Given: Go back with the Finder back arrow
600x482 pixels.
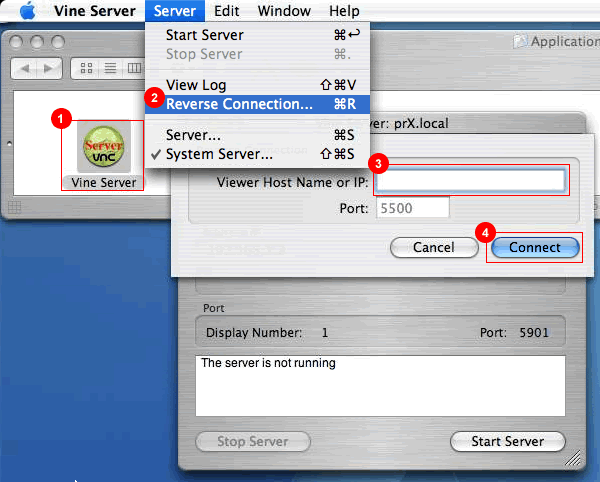Looking at the screenshot, I should click(24, 68).
